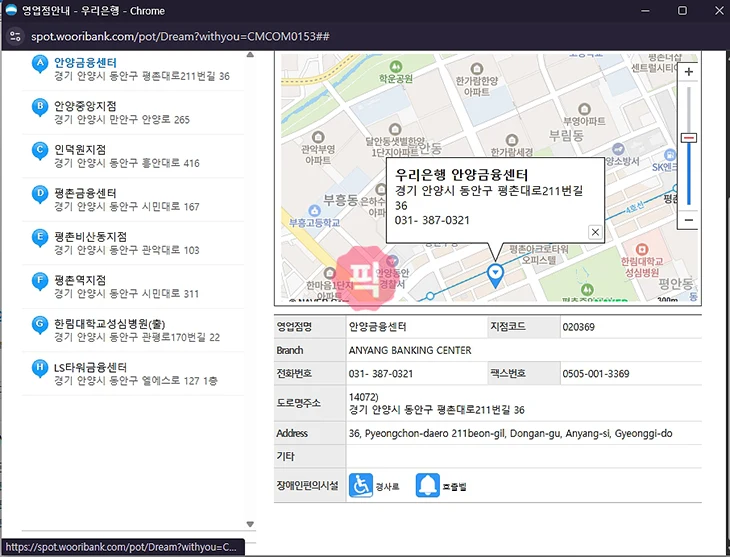The image size is (730, 557).
Task: Click the fax number 0505-001-3369
Action: [595, 374]
